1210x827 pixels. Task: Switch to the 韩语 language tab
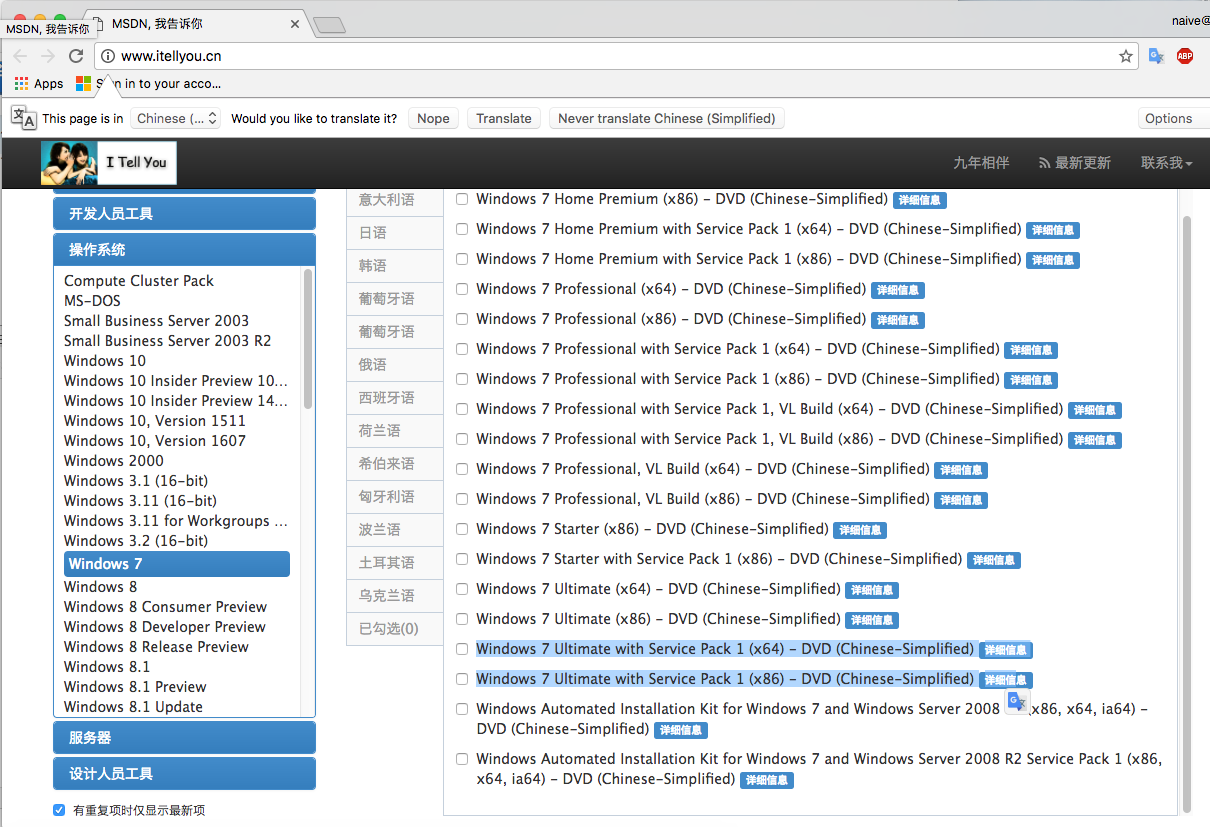click(395, 266)
